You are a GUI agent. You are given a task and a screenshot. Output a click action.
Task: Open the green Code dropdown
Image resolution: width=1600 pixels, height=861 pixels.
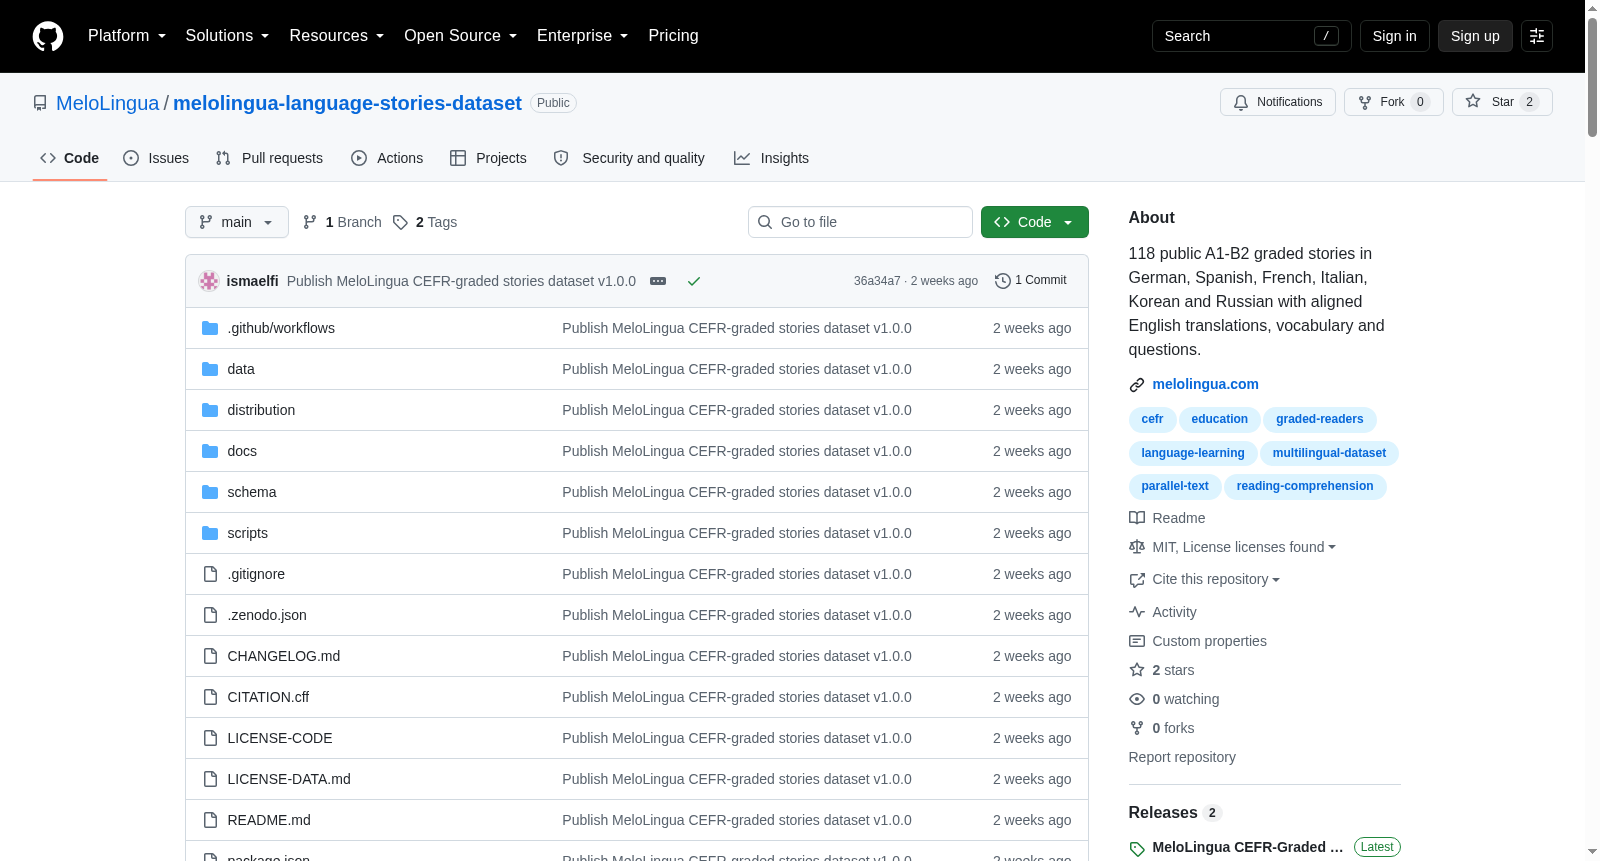pos(1035,222)
